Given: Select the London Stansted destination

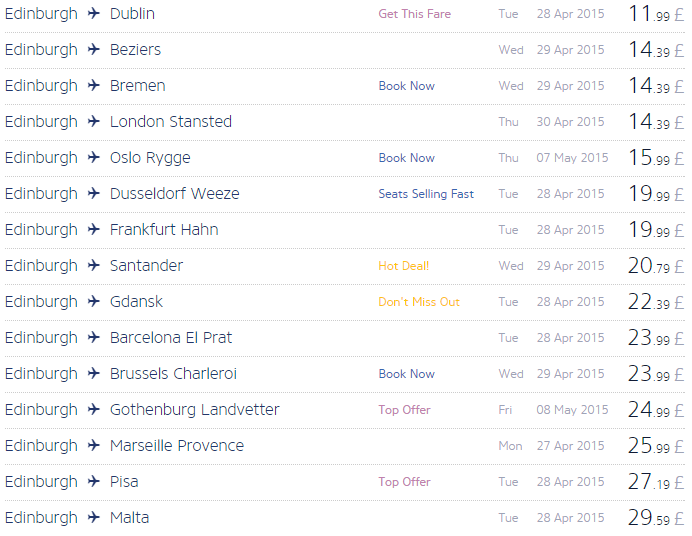Looking at the screenshot, I should (x=171, y=121).
